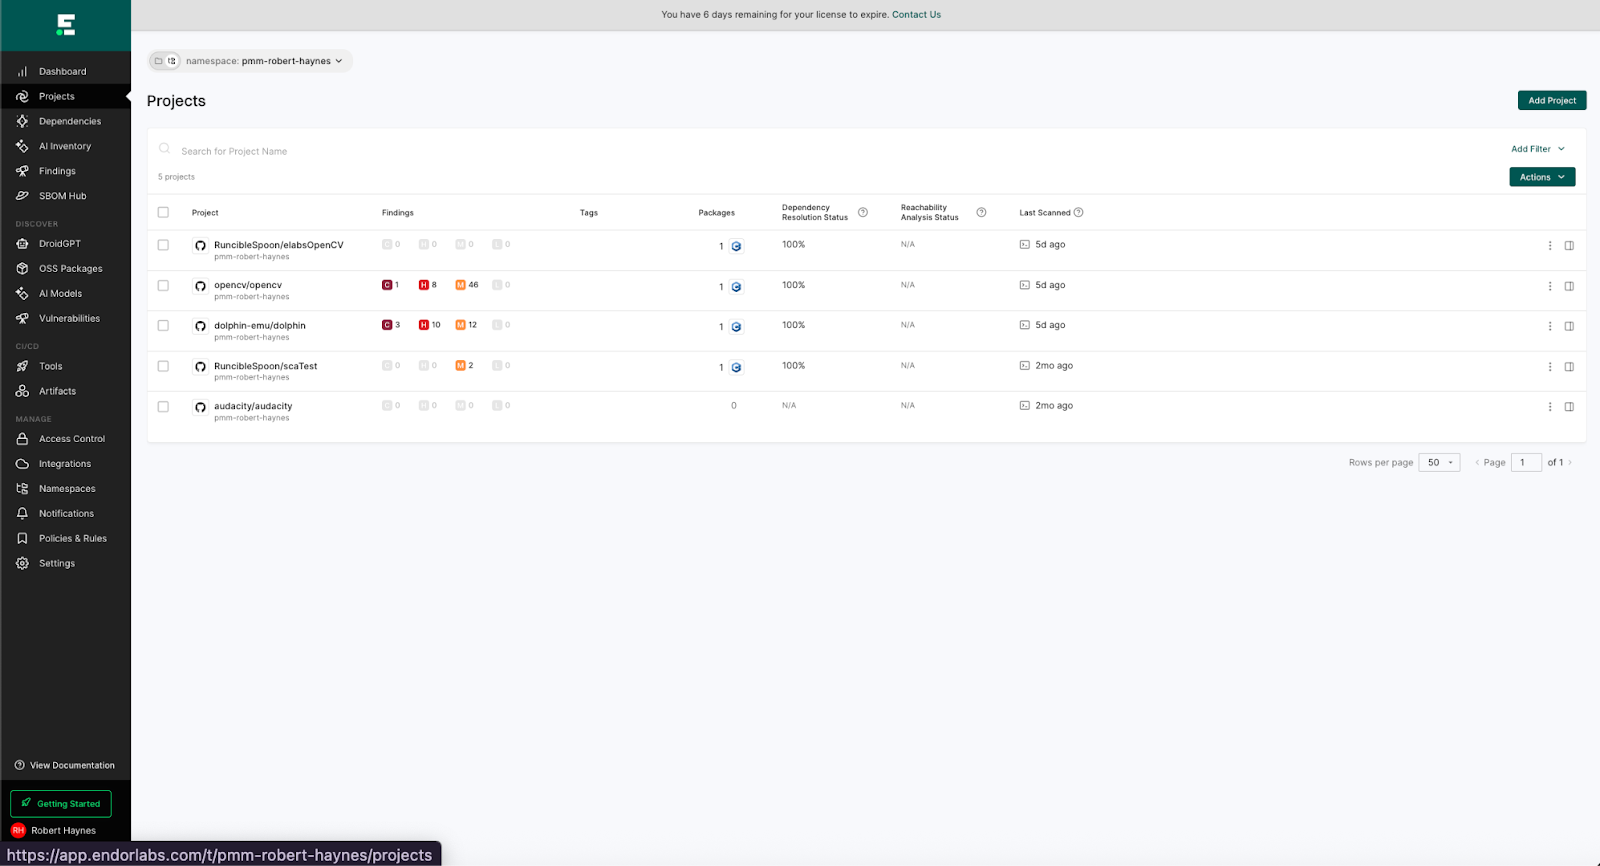Screen dimensions: 1600x866
Task: Open side panel for opencv/opencv row
Action: [1569, 286]
